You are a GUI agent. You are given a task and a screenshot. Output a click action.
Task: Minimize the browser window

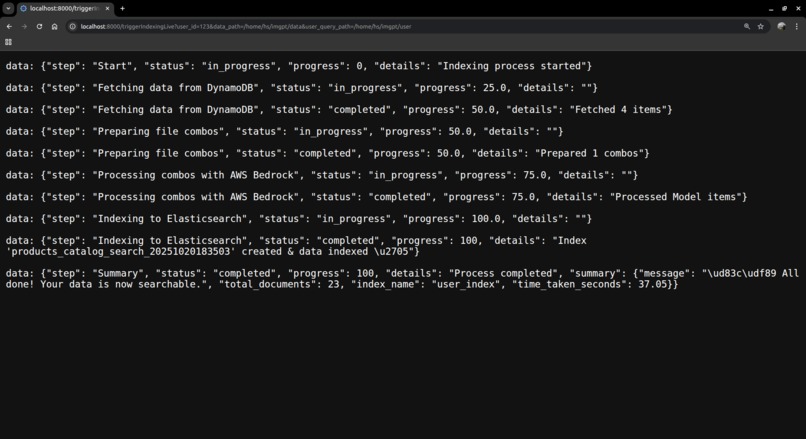(771, 9)
